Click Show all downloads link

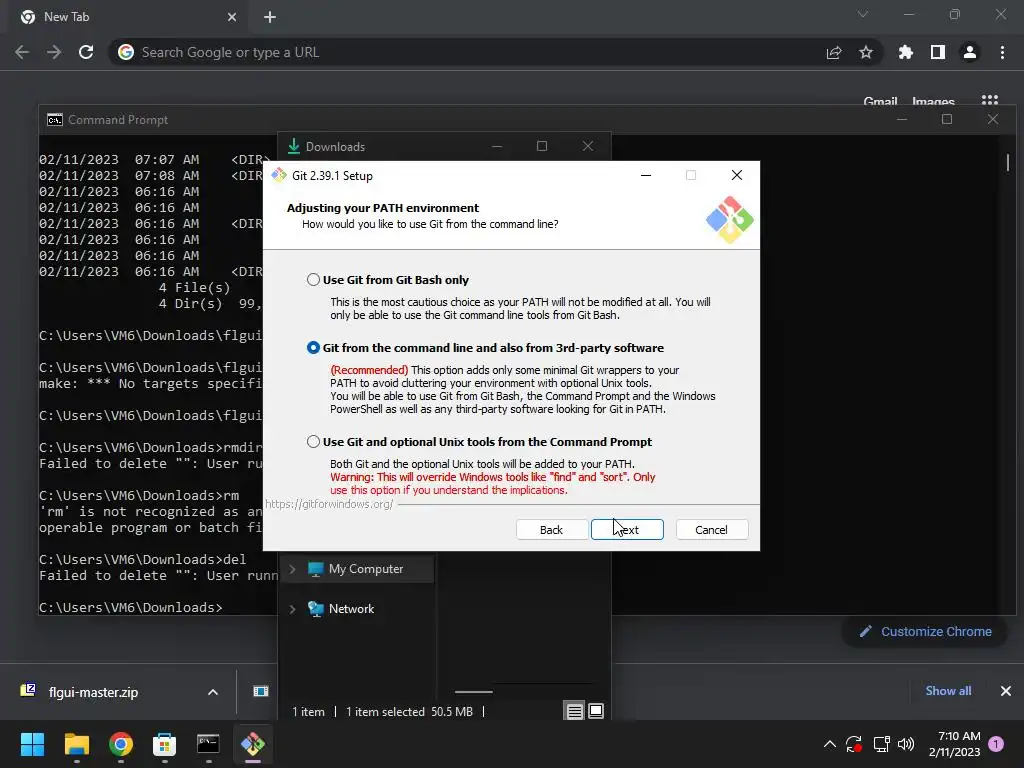coord(948,691)
